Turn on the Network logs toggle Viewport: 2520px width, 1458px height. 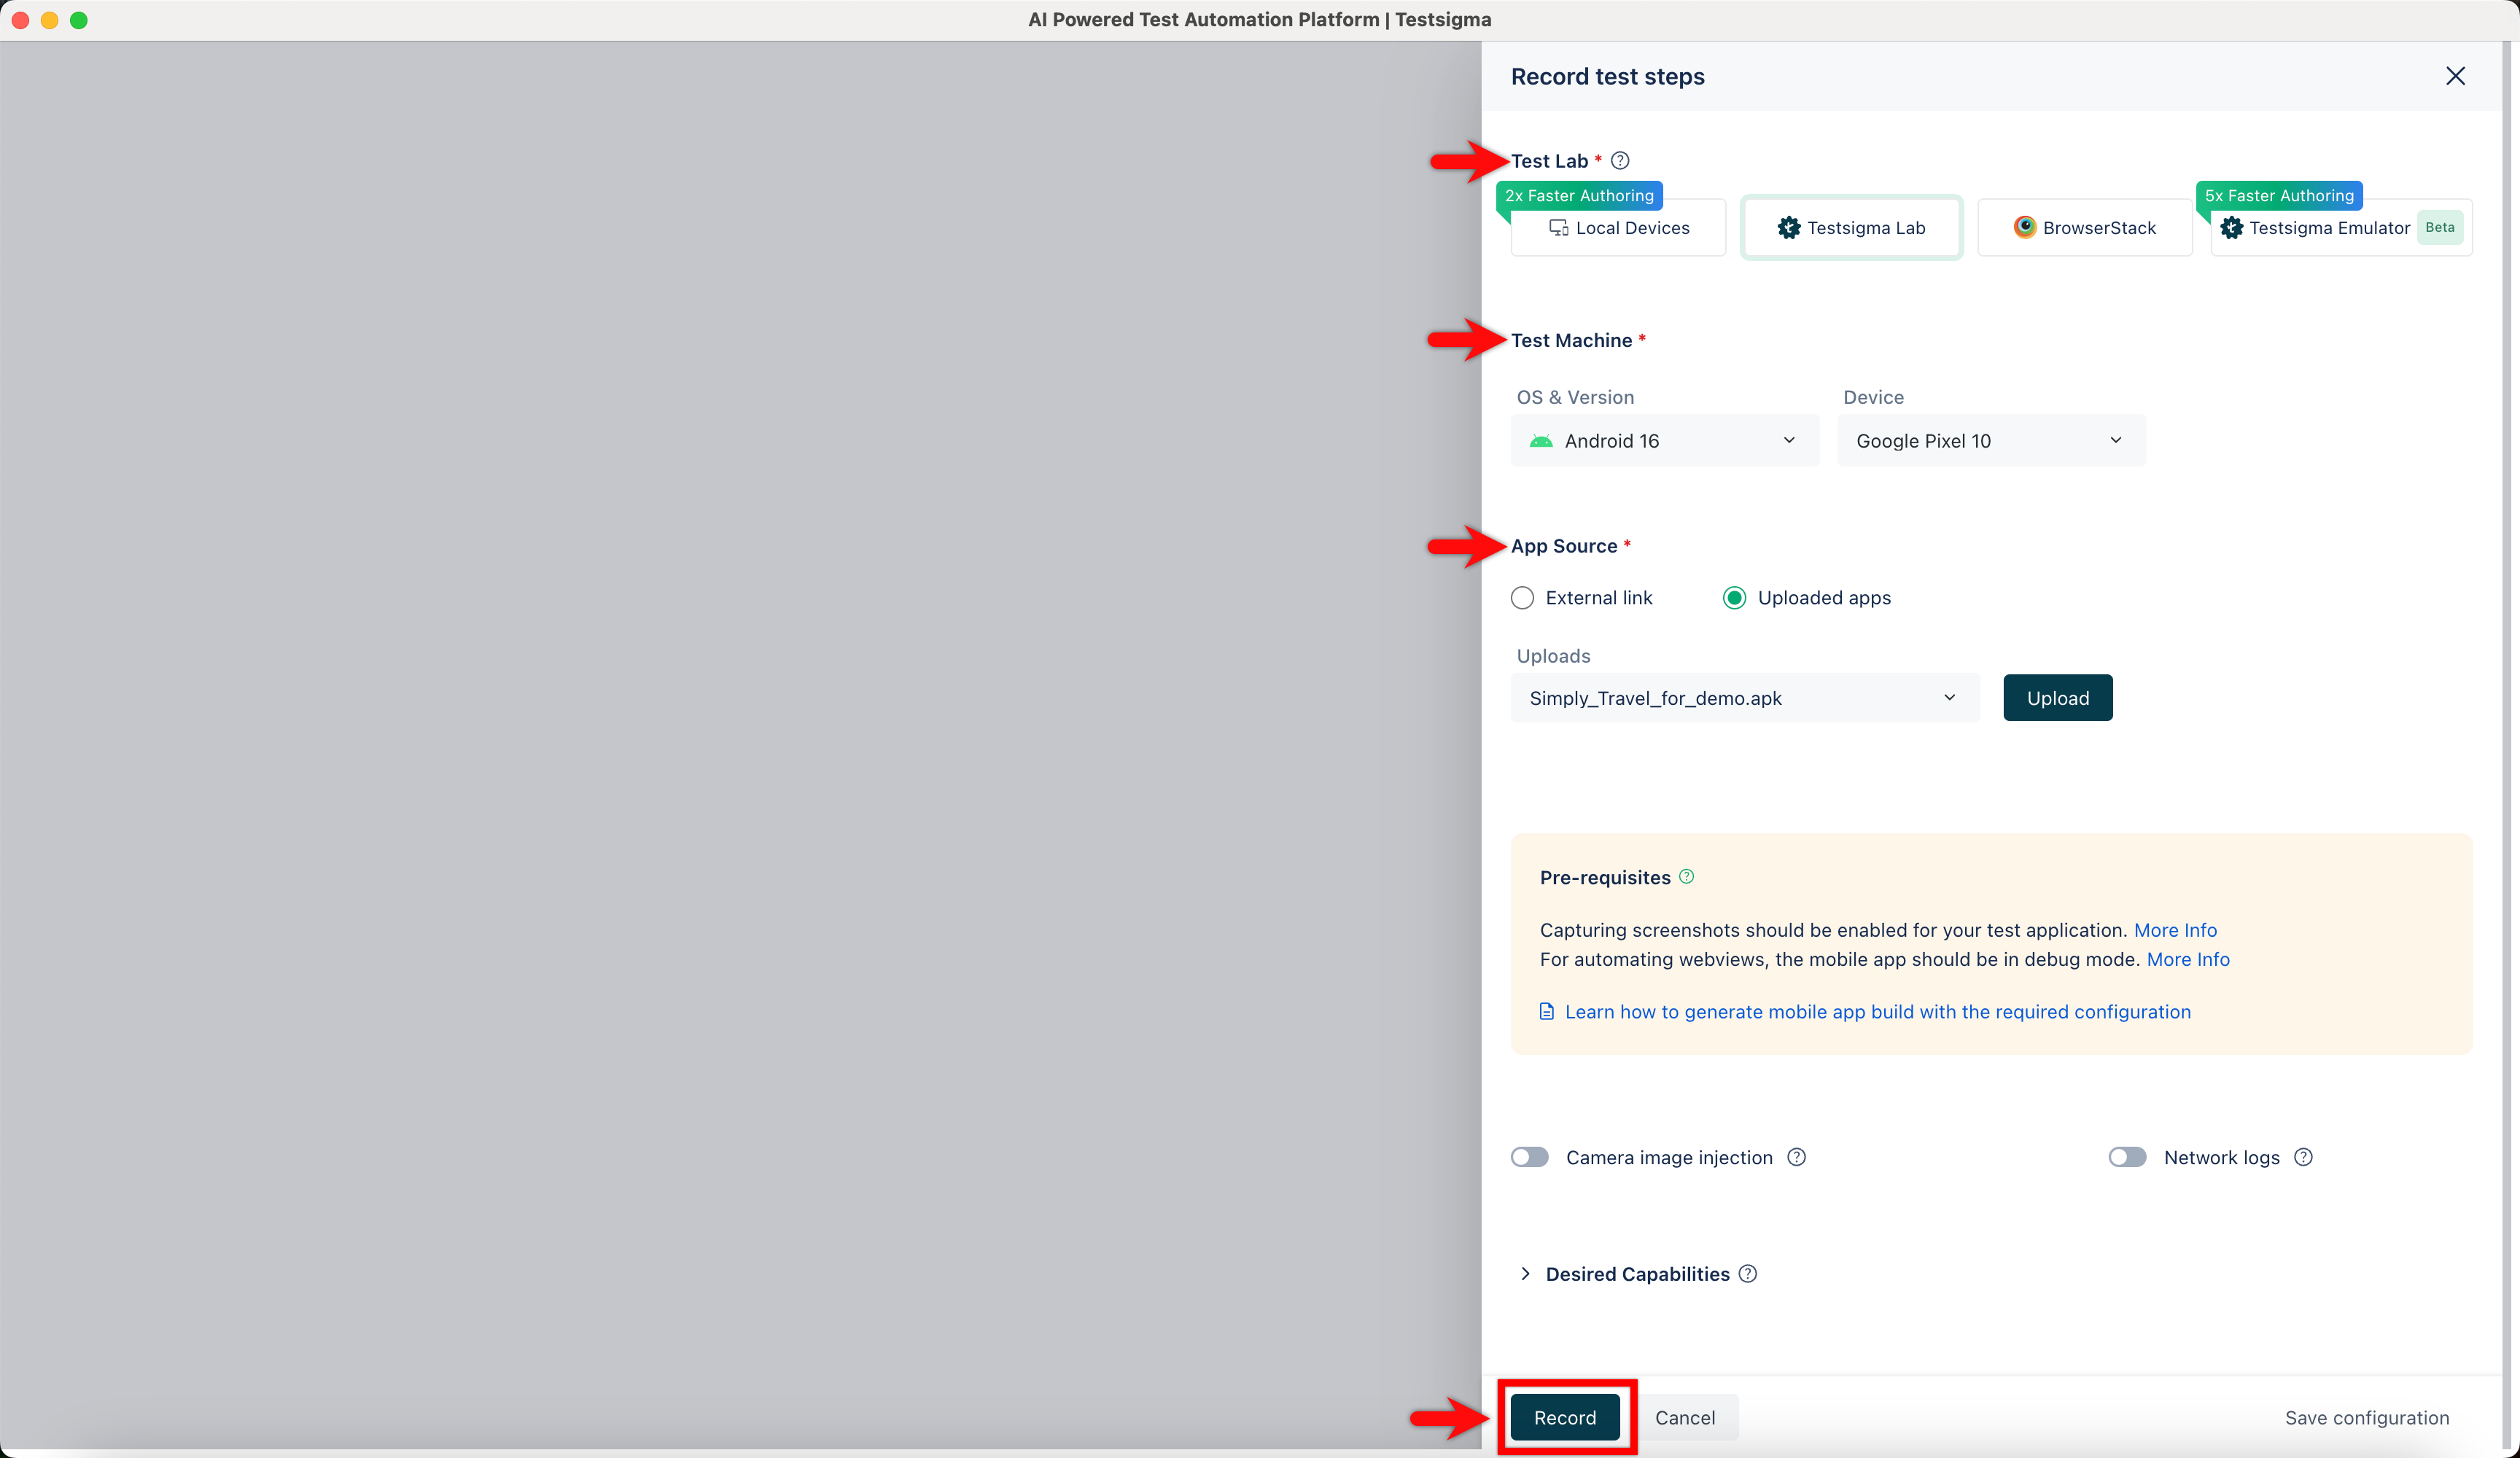point(2127,1157)
